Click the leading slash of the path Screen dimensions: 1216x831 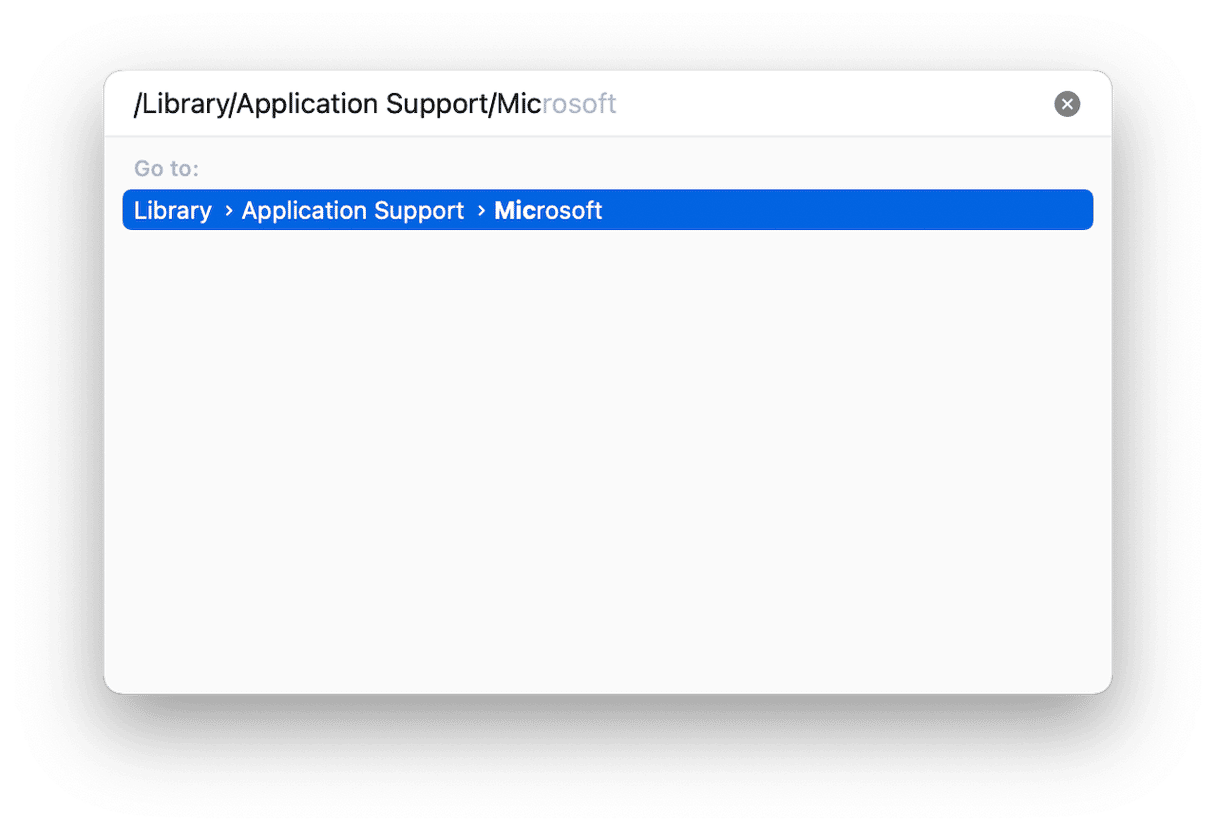[138, 104]
